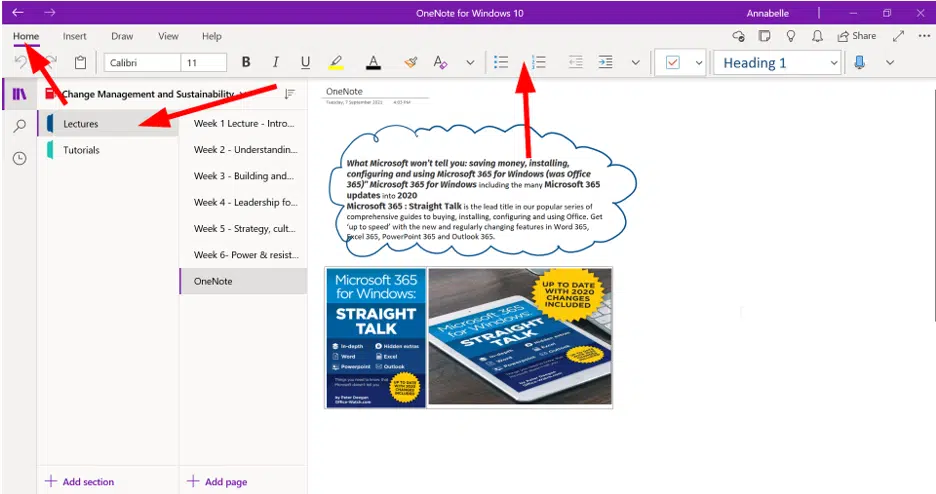Apply yellow text highlight color
The height and width of the screenshot is (494, 936).
[x=336, y=62]
